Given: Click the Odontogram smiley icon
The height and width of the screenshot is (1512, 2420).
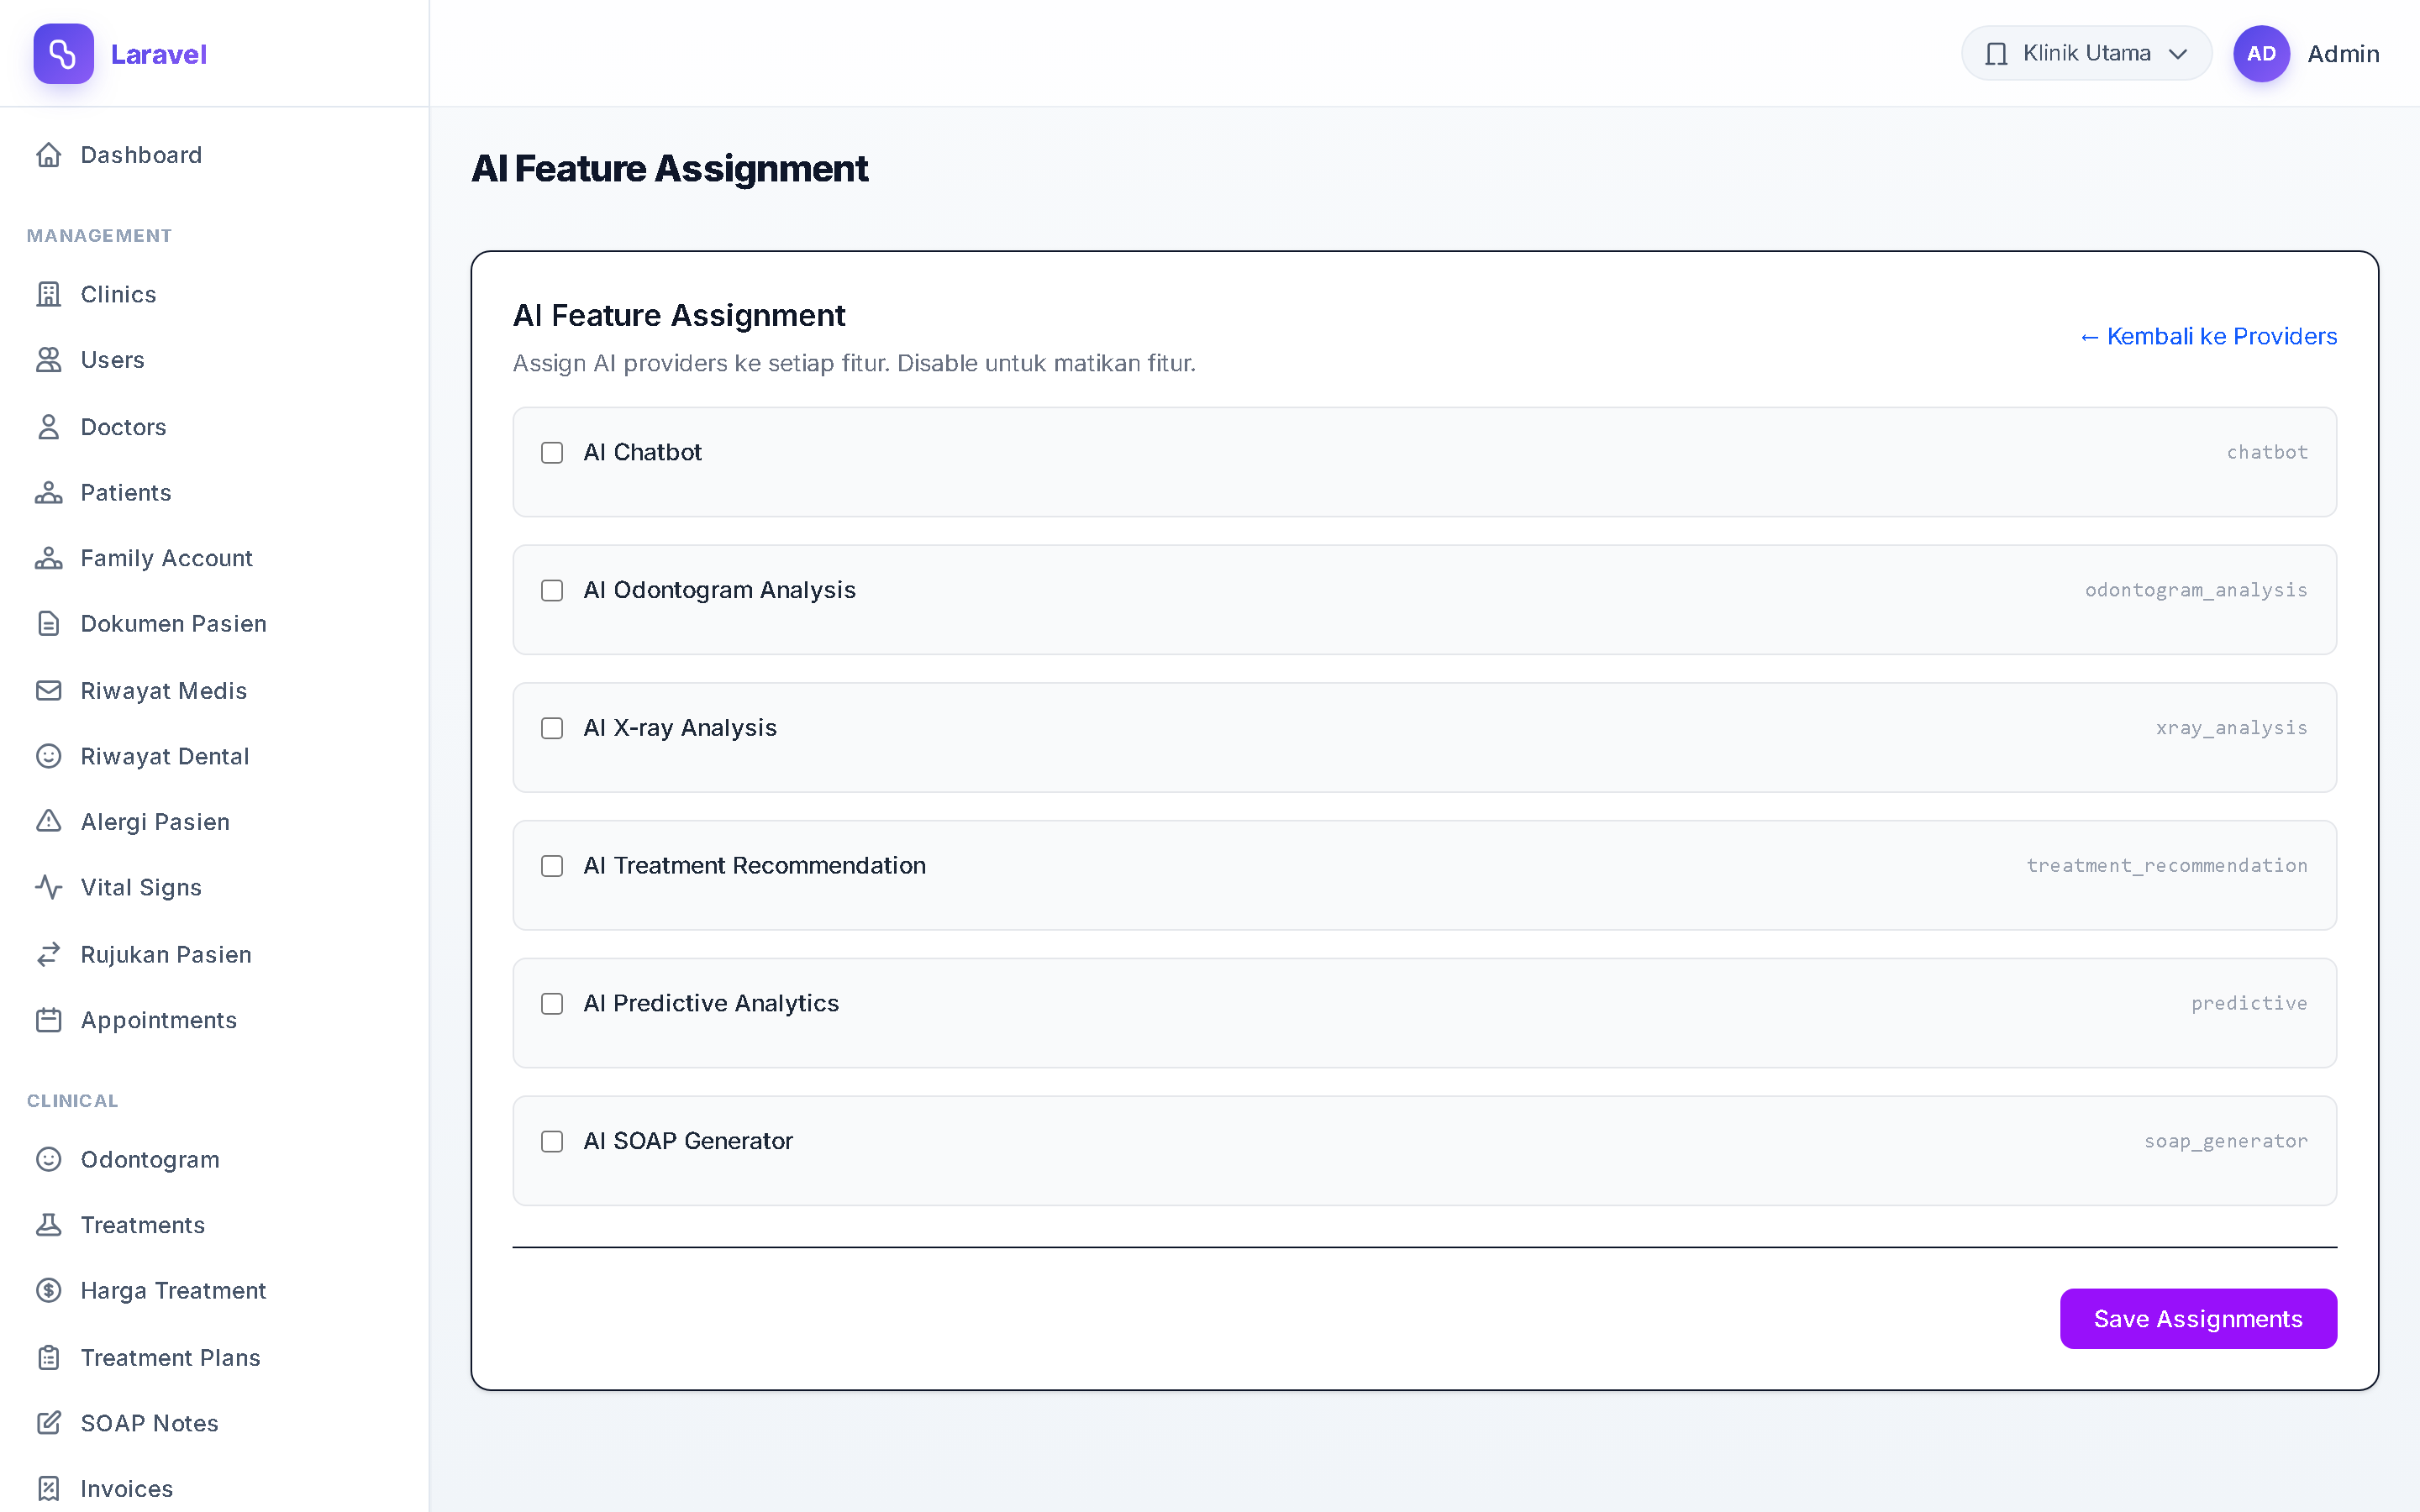Looking at the screenshot, I should tap(49, 1159).
